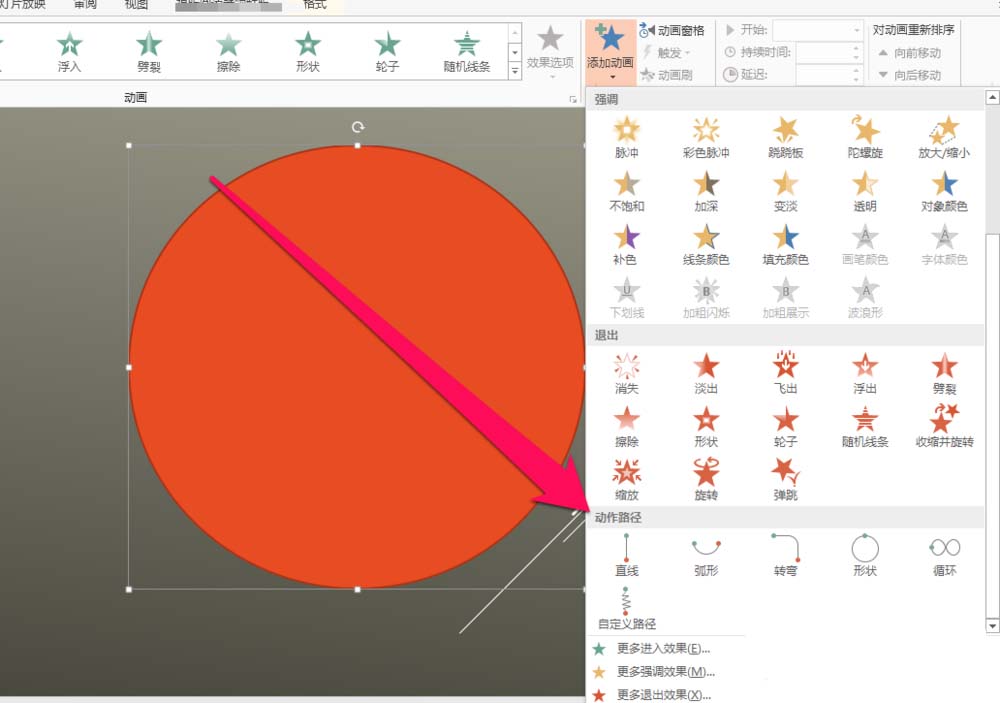This screenshot has width=1000, height=703.
Task: Apply the 形状 entrance animation in gallery
Action: coord(307,52)
